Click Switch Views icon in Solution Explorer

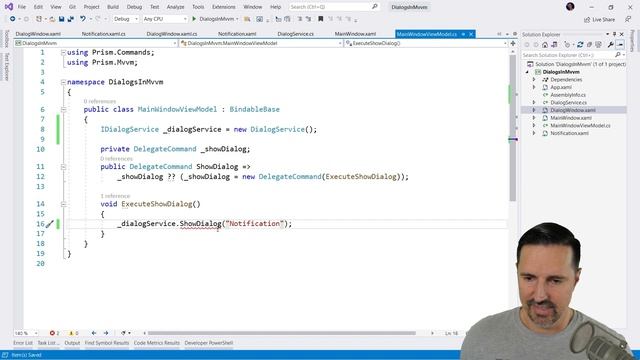coord(554,45)
